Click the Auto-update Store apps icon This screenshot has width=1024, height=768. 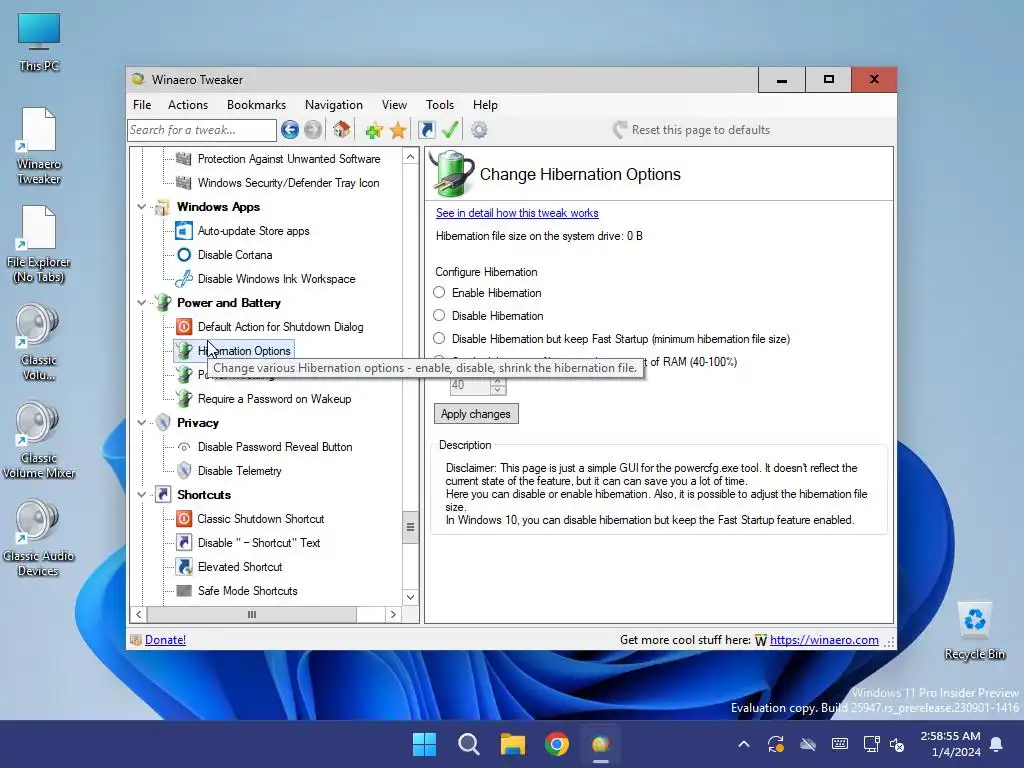184,231
